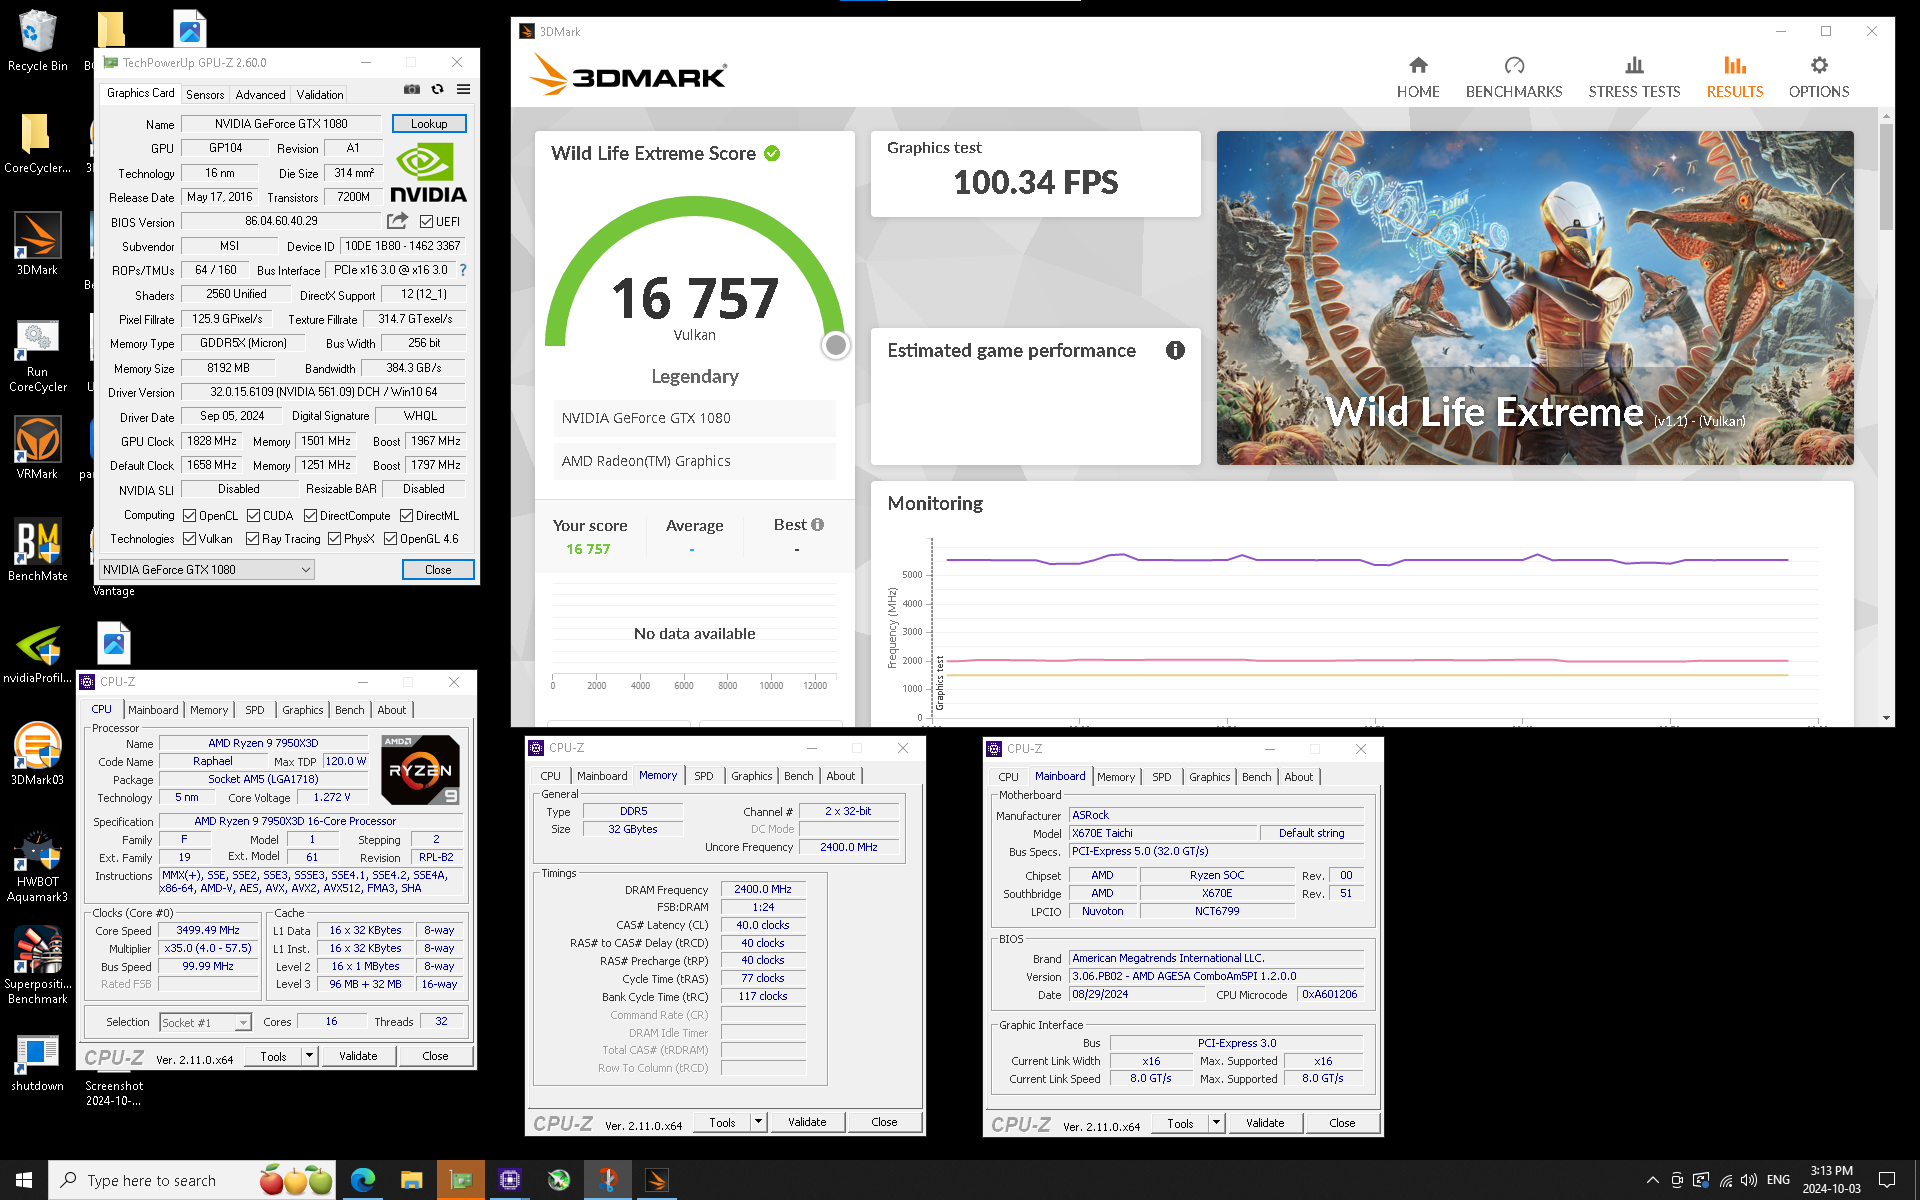Click the Bus Interface question mark in GPU-Z

click(x=462, y=270)
